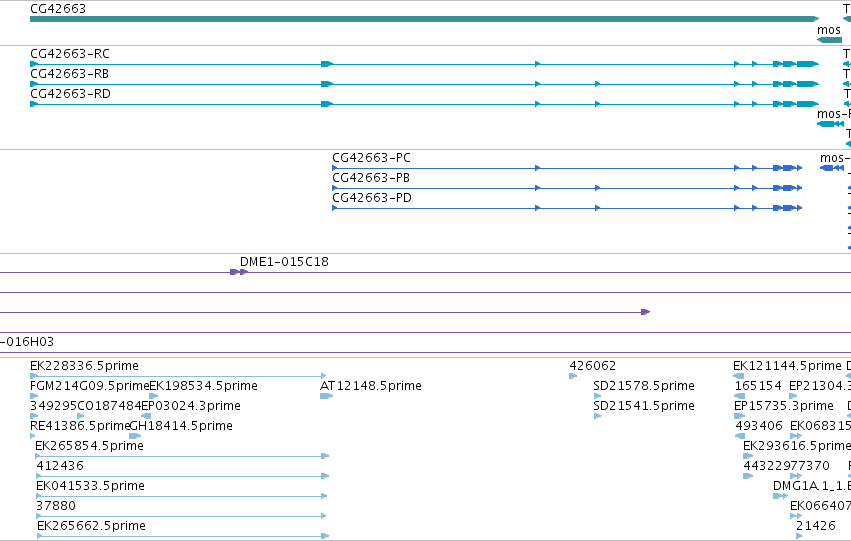The image size is (851, 541).
Task: Select the CG42663-RD transcript label
Action: coord(71,94)
